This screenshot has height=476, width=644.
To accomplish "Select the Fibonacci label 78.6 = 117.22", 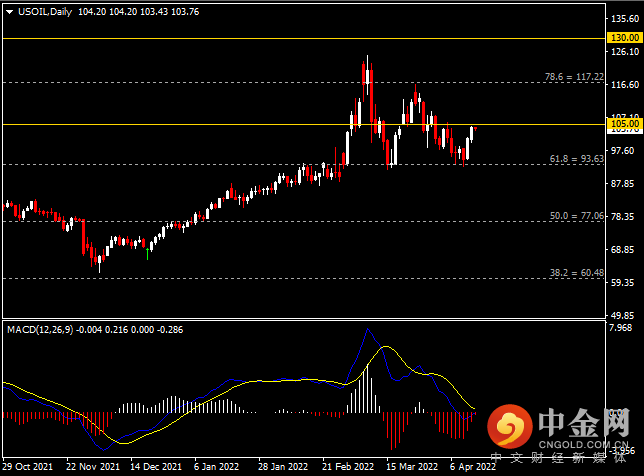I will pyautogui.click(x=574, y=77).
